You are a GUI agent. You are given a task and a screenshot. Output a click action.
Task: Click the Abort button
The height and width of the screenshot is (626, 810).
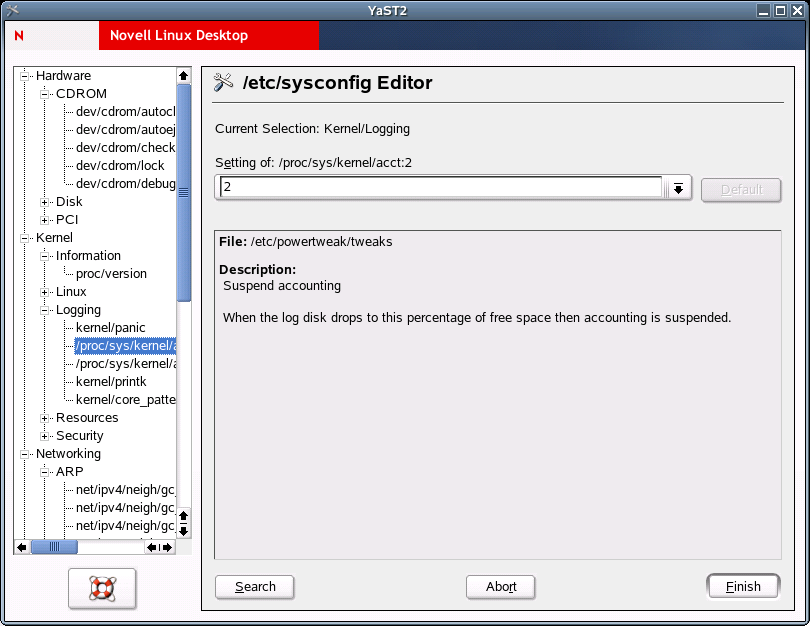coord(501,587)
